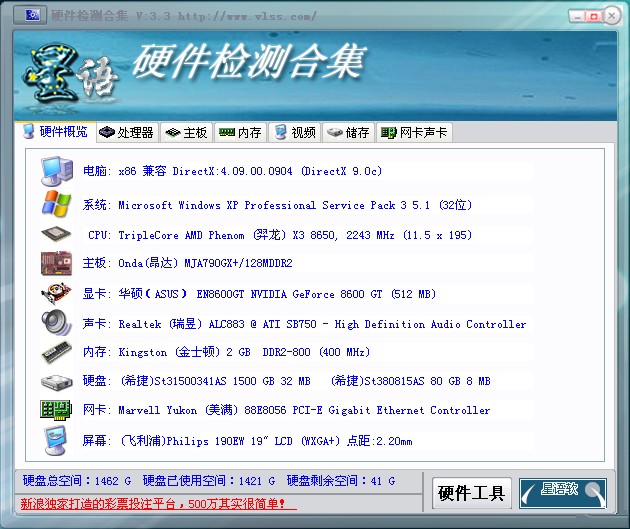The width and height of the screenshot is (630, 529).
Task: Click the green network card icon
Action: click(56, 410)
